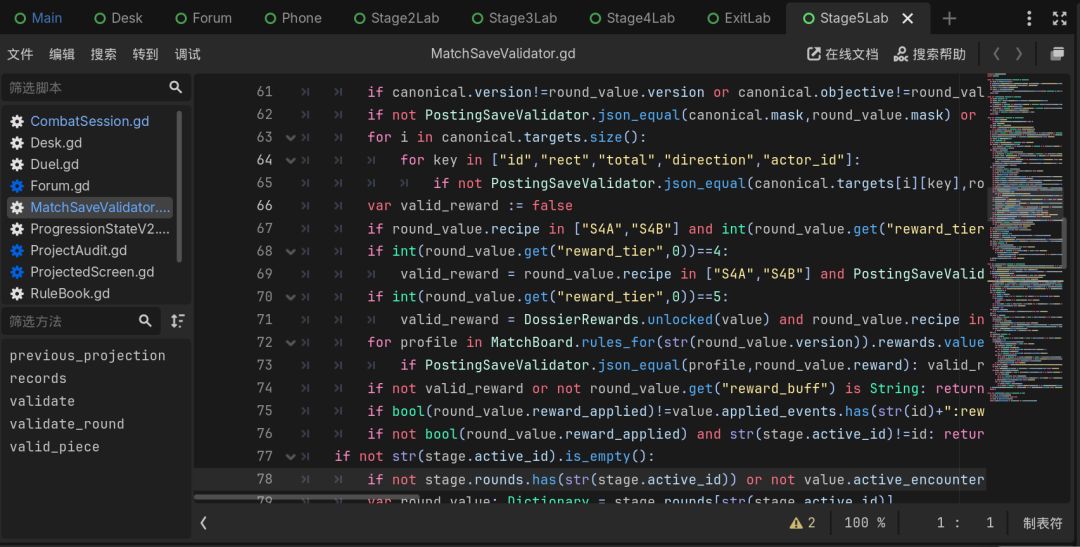The height and width of the screenshot is (547, 1080).
Task: Open Forum.gd in the script list
Action: click(x=60, y=186)
